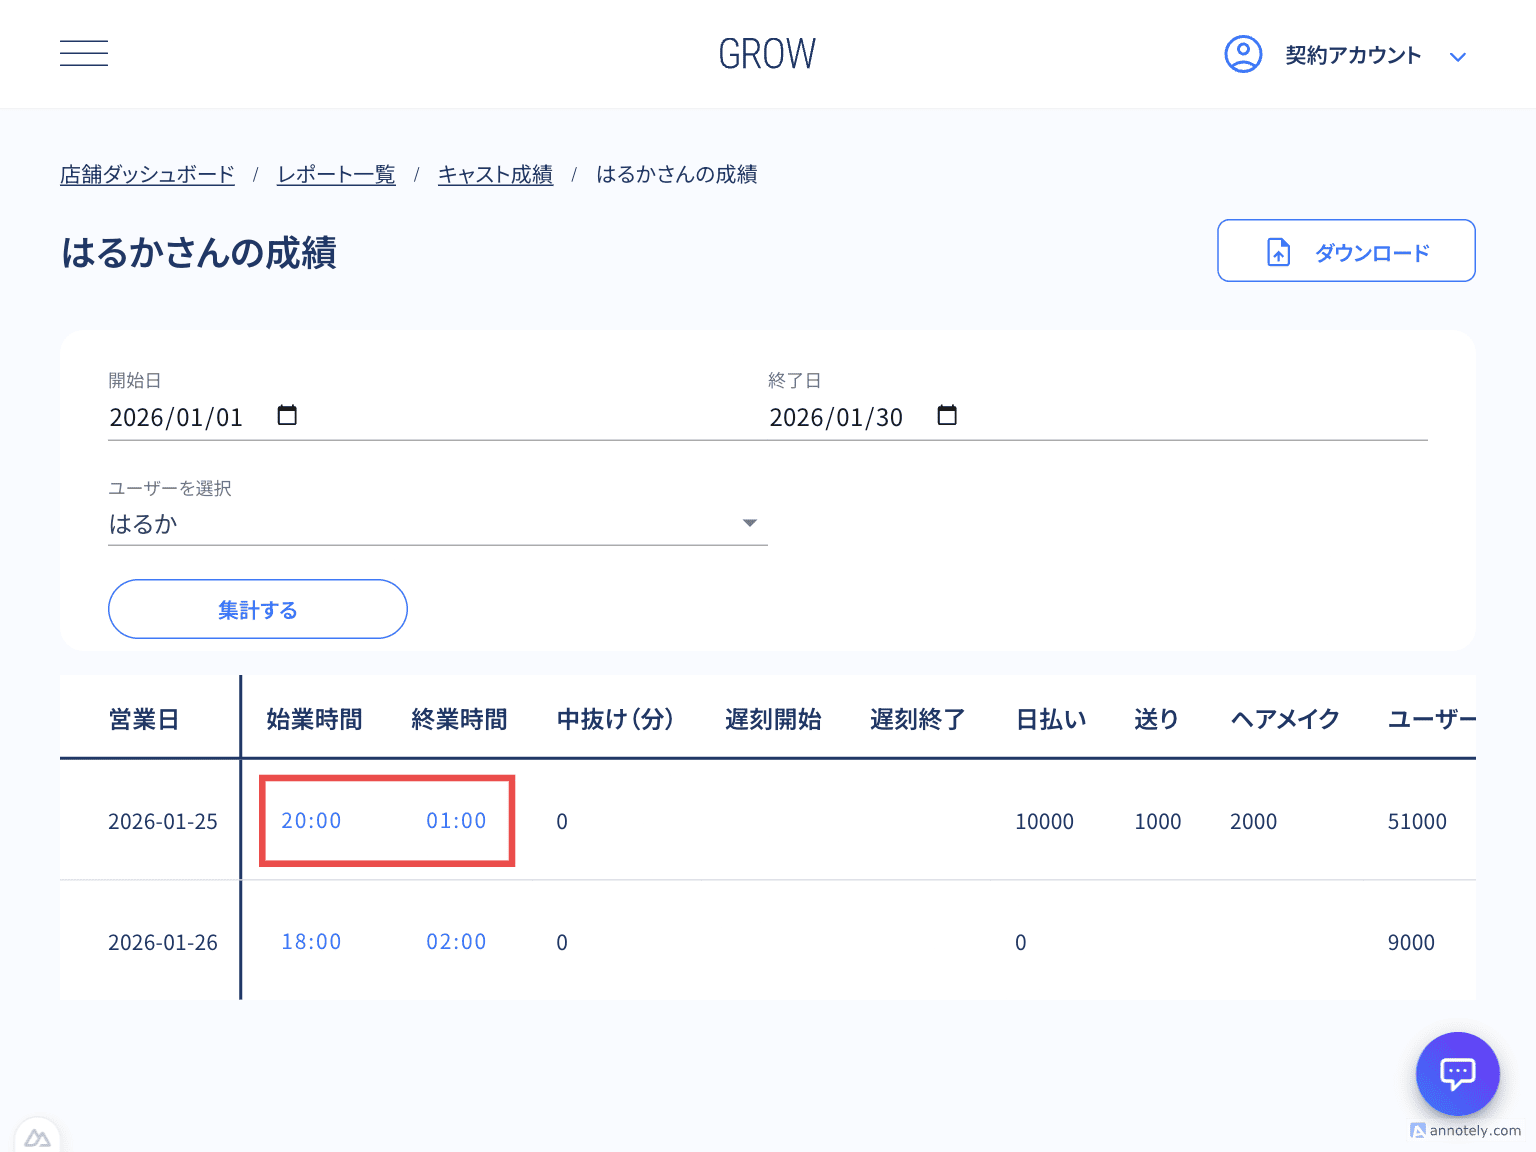Open the calendar picker for 終了日
Image resolution: width=1536 pixels, height=1152 pixels.
coord(947,415)
